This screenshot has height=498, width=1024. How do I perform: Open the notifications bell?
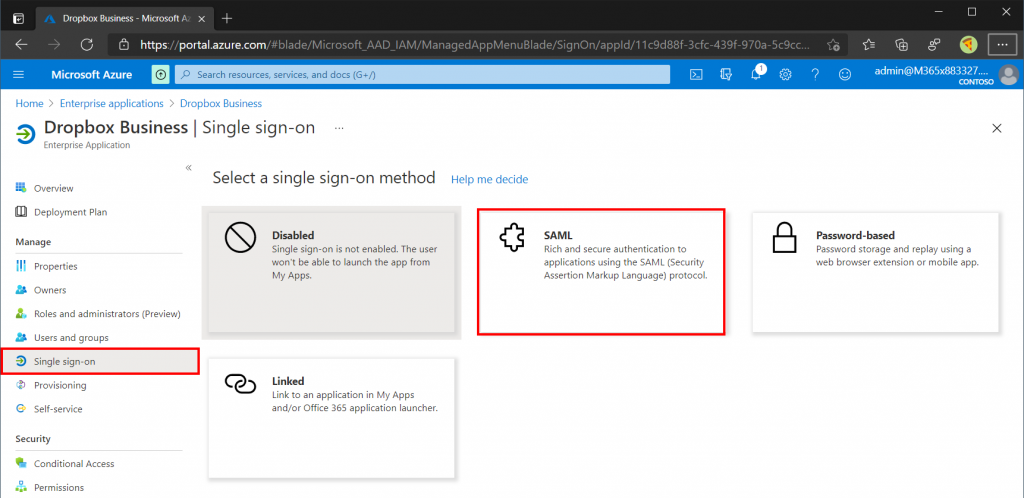click(x=756, y=74)
